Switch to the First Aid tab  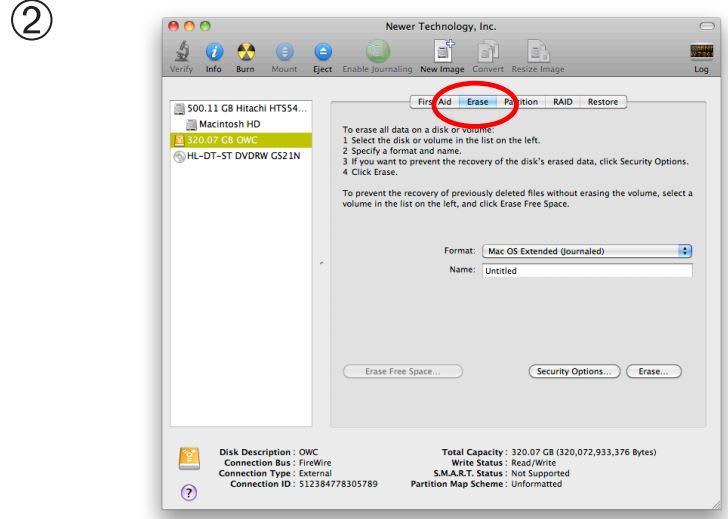(x=435, y=102)
